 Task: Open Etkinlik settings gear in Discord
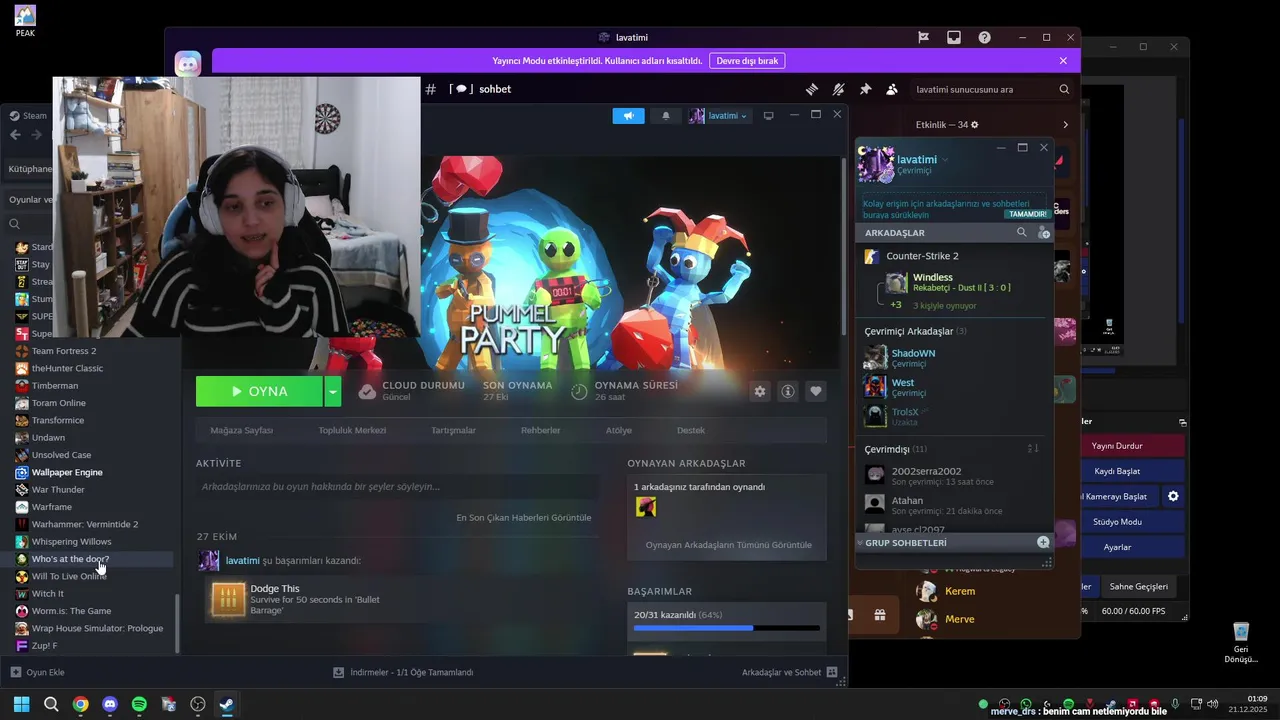(x=975, y=125)
